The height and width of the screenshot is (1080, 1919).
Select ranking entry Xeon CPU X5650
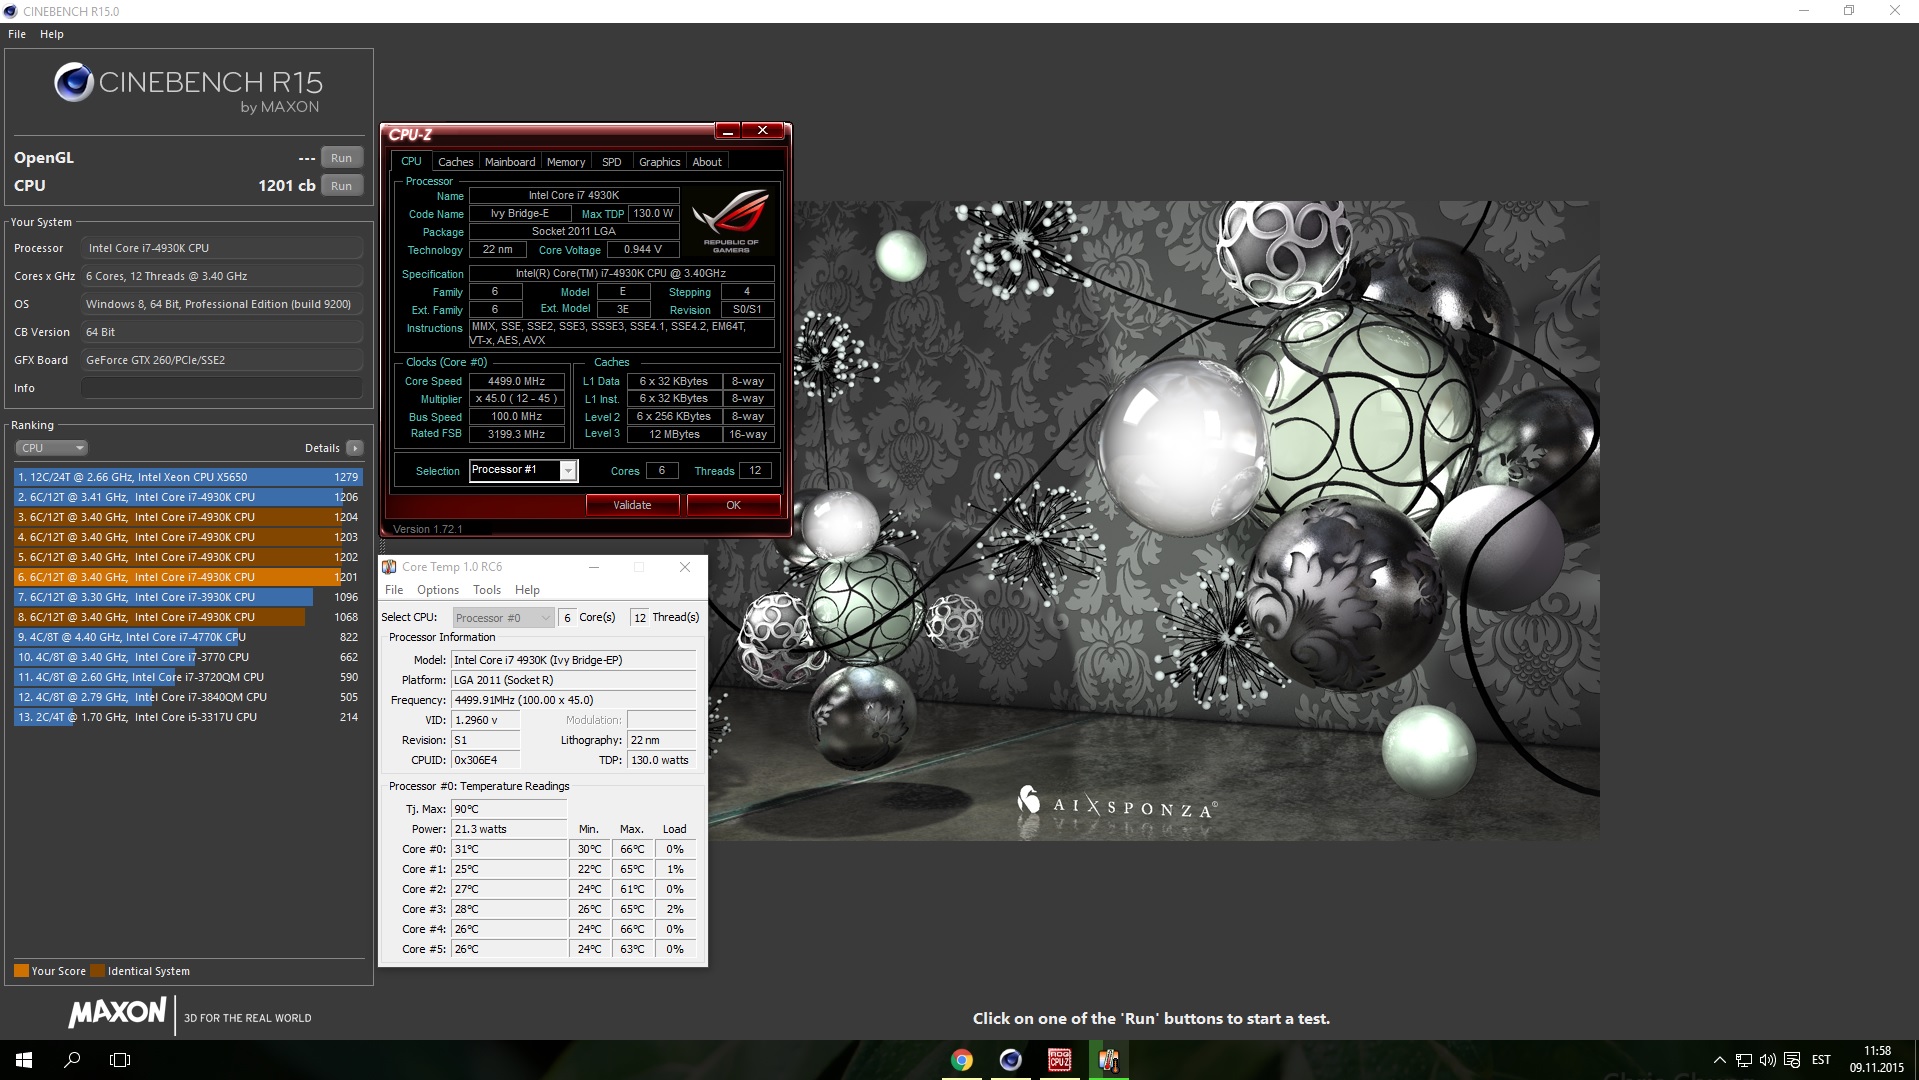click(188, 477)
